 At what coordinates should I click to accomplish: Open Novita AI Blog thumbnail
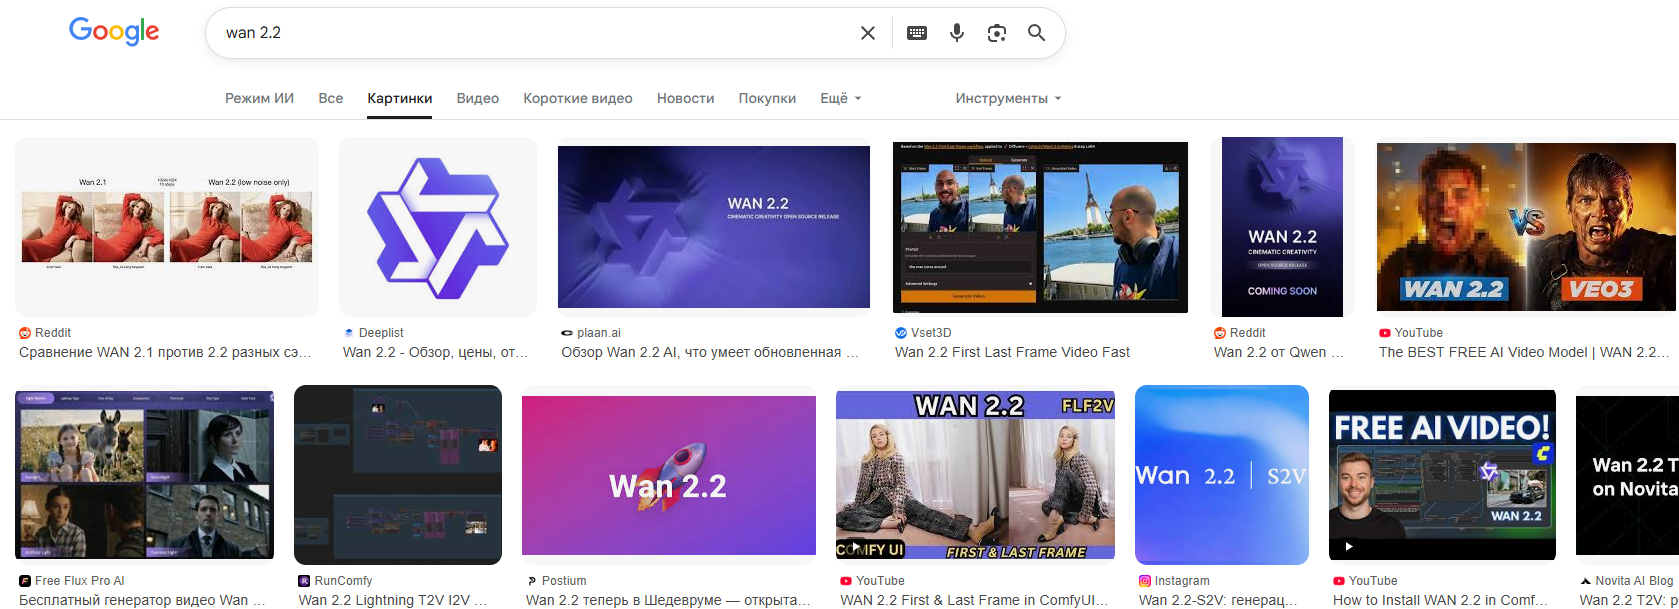pos(1627,475)
